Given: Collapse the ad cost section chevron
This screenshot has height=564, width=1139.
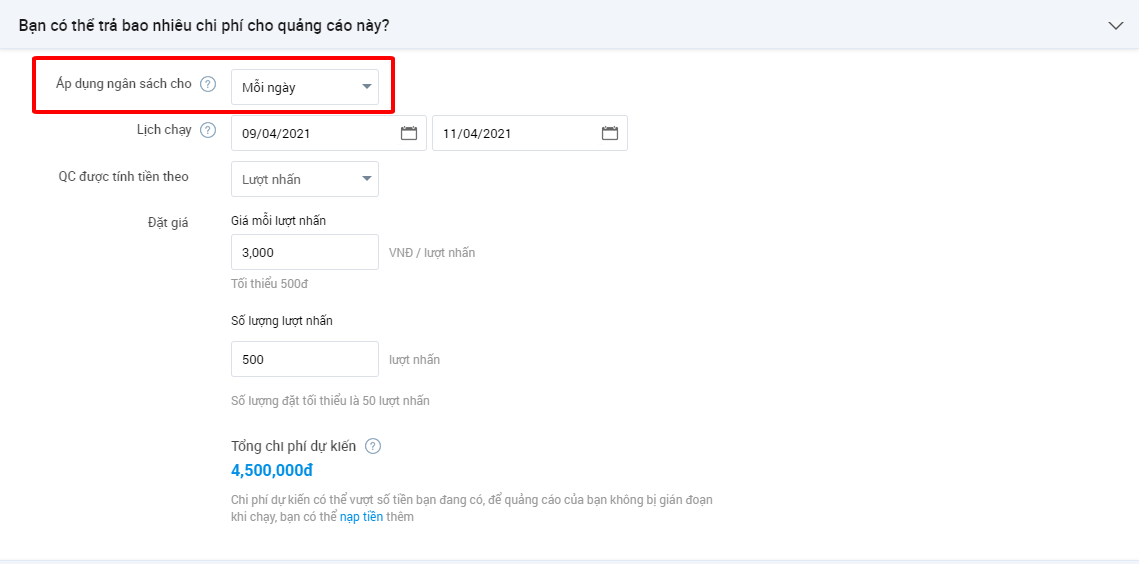Looking at the screenshot, I should tap(1115, 25).
